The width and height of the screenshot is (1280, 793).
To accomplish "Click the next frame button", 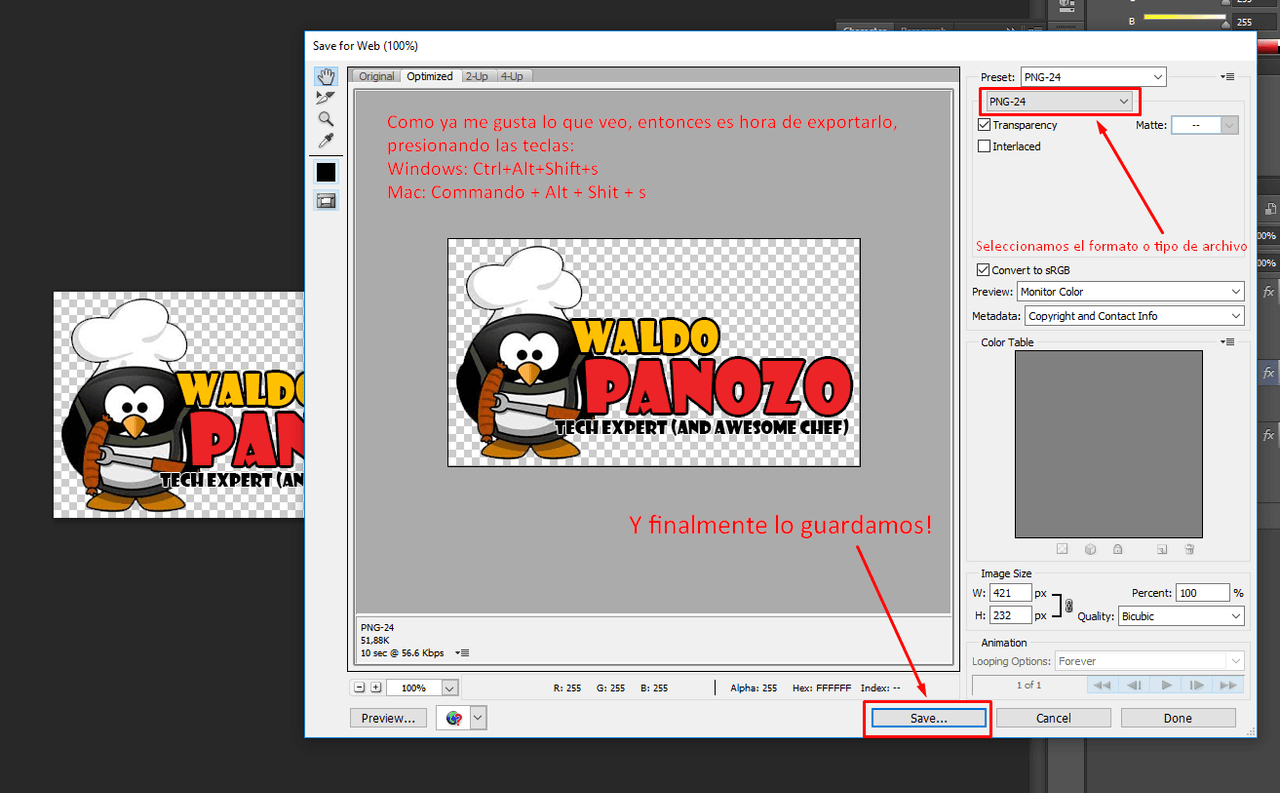I will tap(1197, 685).
